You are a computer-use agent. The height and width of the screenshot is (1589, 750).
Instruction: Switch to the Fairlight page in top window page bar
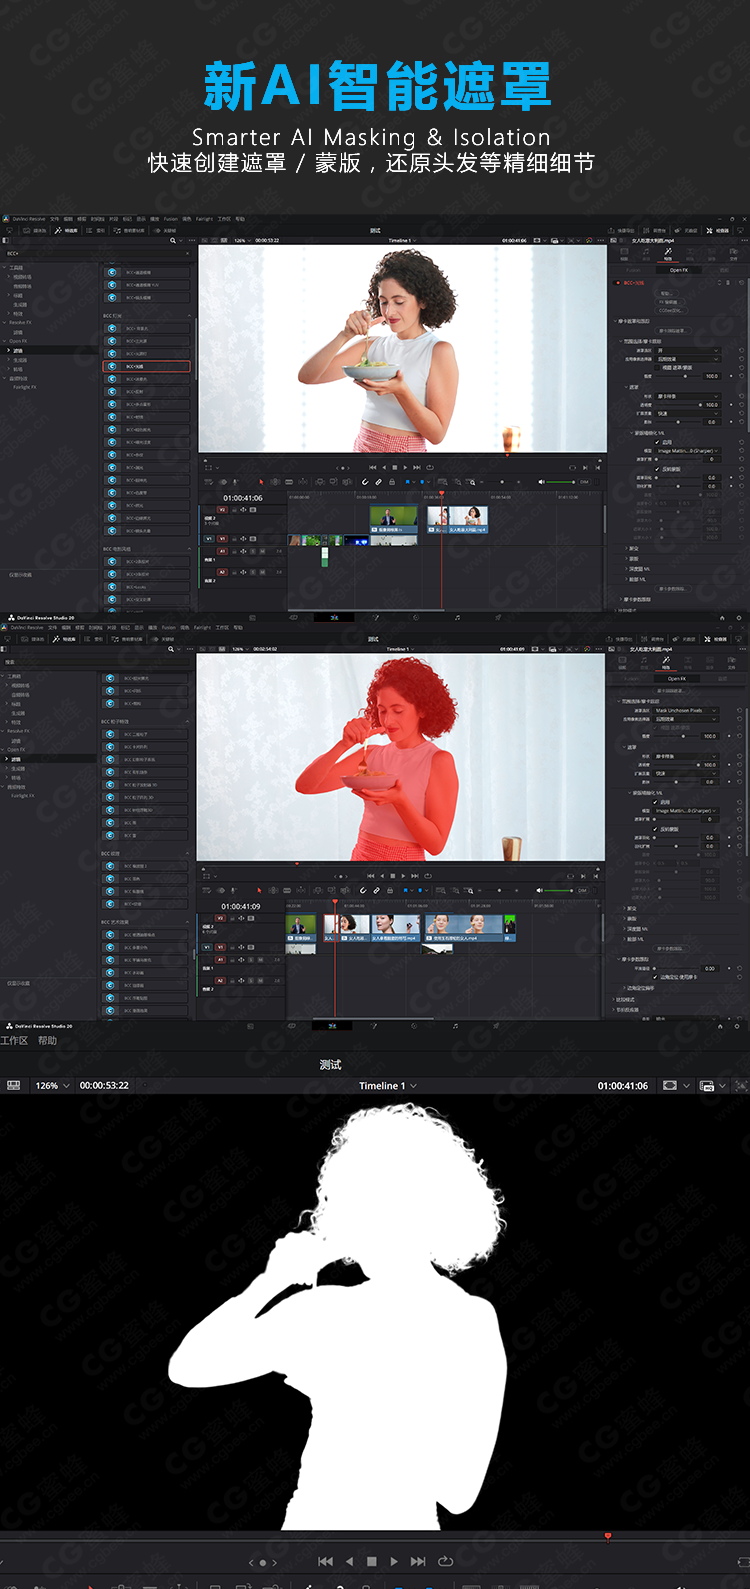tap(457, 618)
